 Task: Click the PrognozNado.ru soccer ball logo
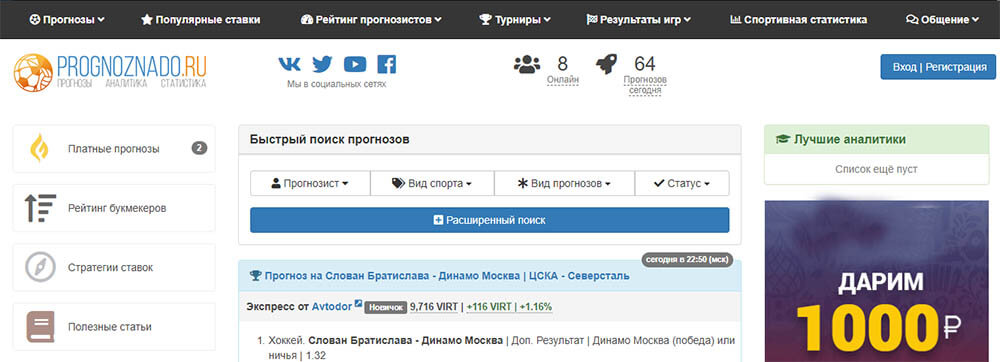coord(33,73)
